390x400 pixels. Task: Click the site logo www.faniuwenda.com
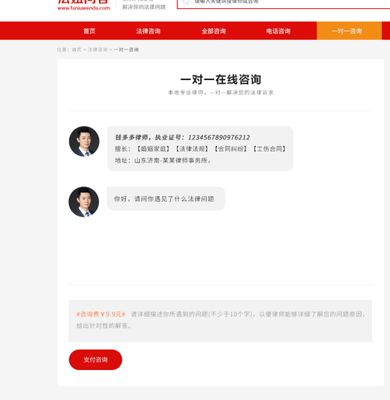[x=83, y=5]
